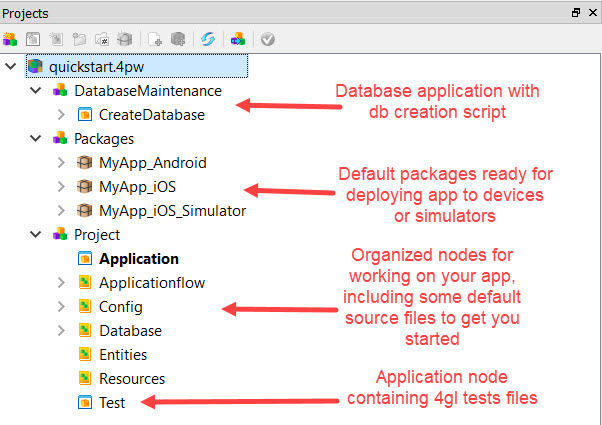Close the Projects panel

coord(591,13)
